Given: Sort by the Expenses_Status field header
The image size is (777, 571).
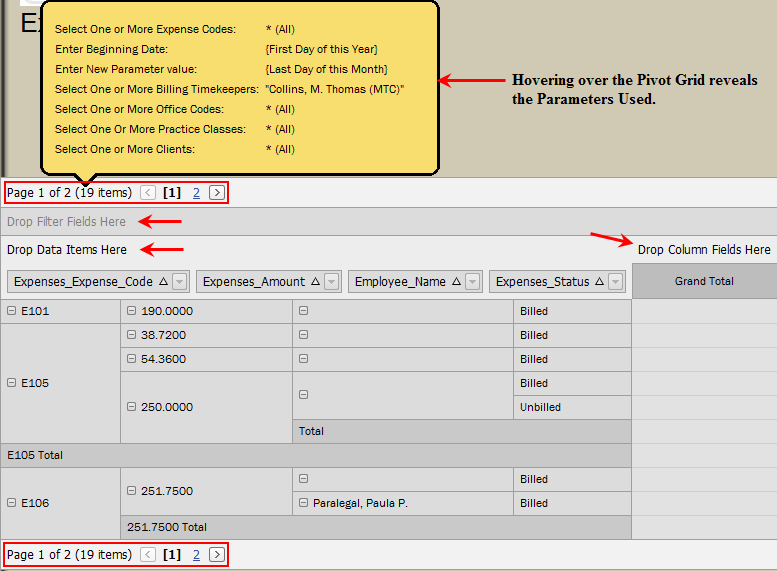Looking at the screenshot, I should pyautogui.click(x=543, y=282).
